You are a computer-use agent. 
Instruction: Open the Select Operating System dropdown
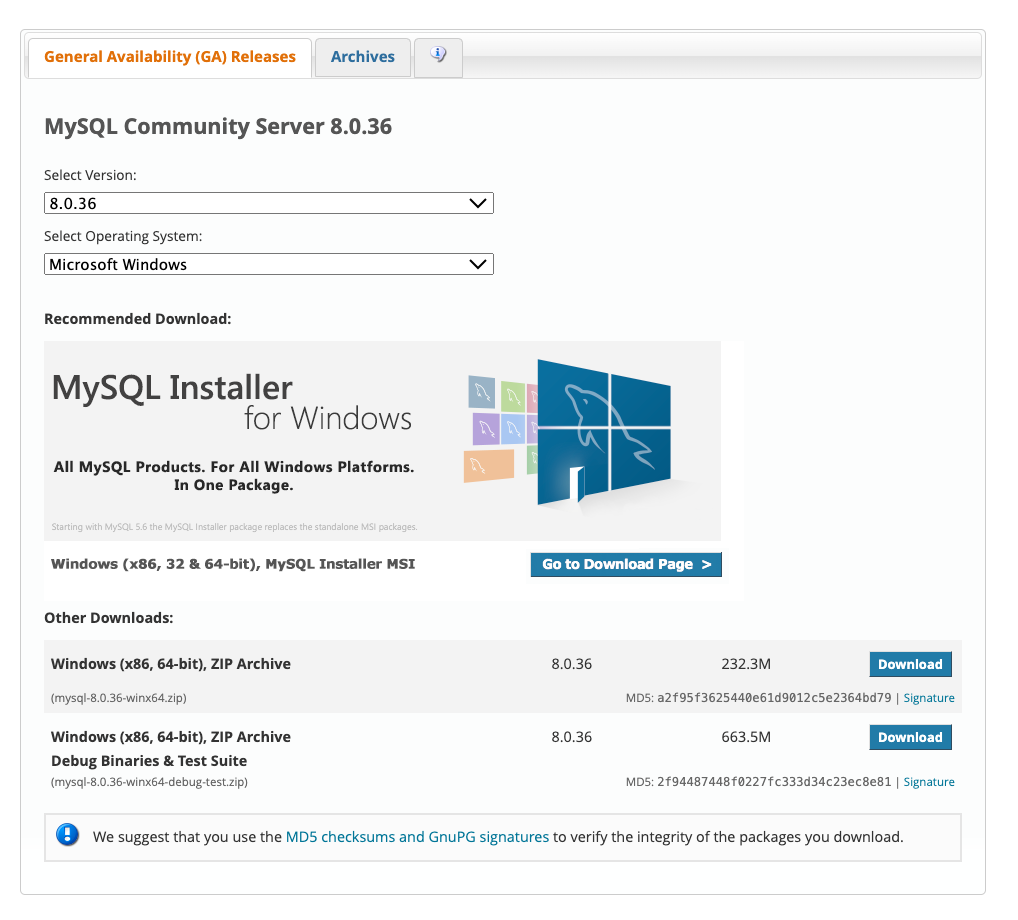click(269, 264)
